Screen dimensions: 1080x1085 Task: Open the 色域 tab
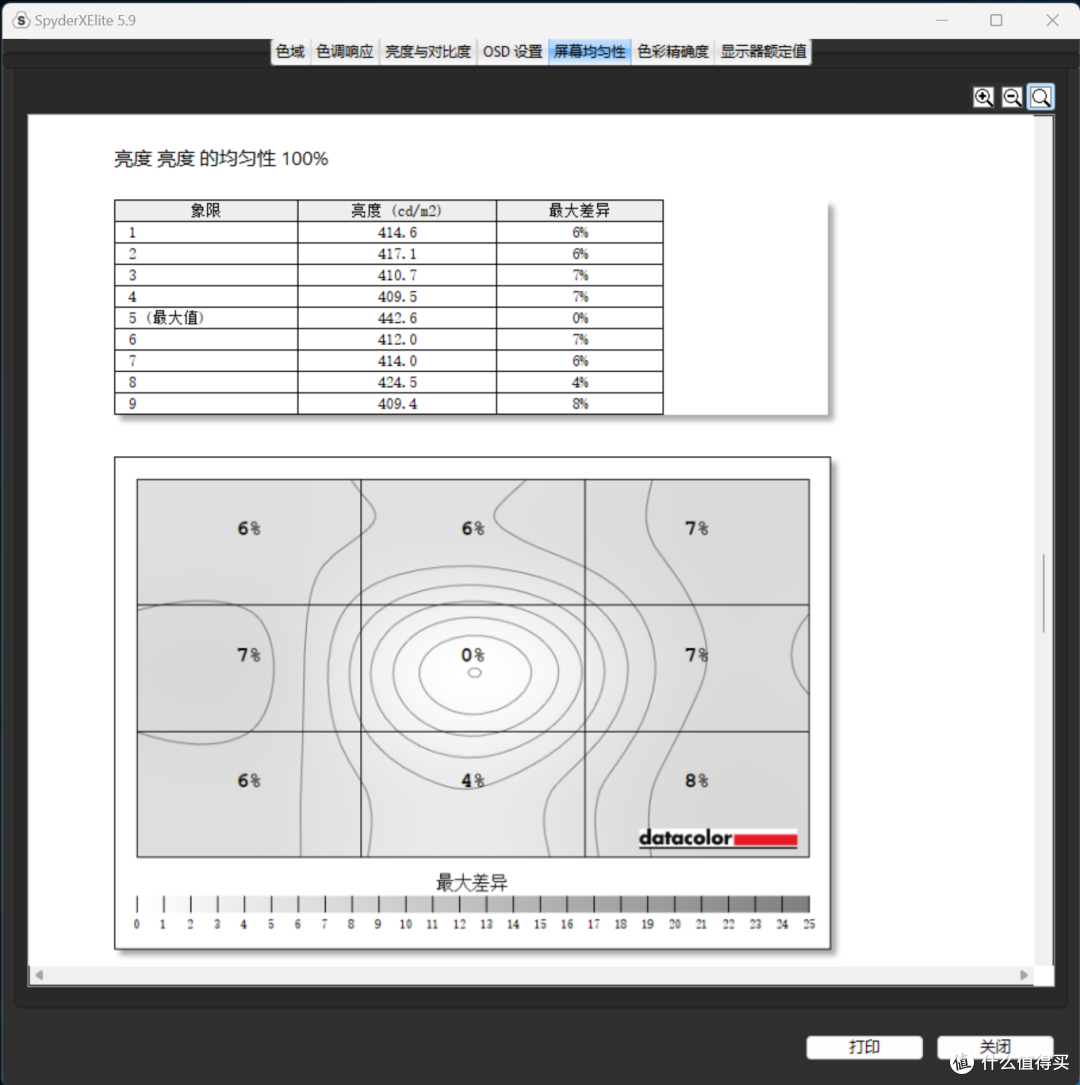[x=290, y=51]
